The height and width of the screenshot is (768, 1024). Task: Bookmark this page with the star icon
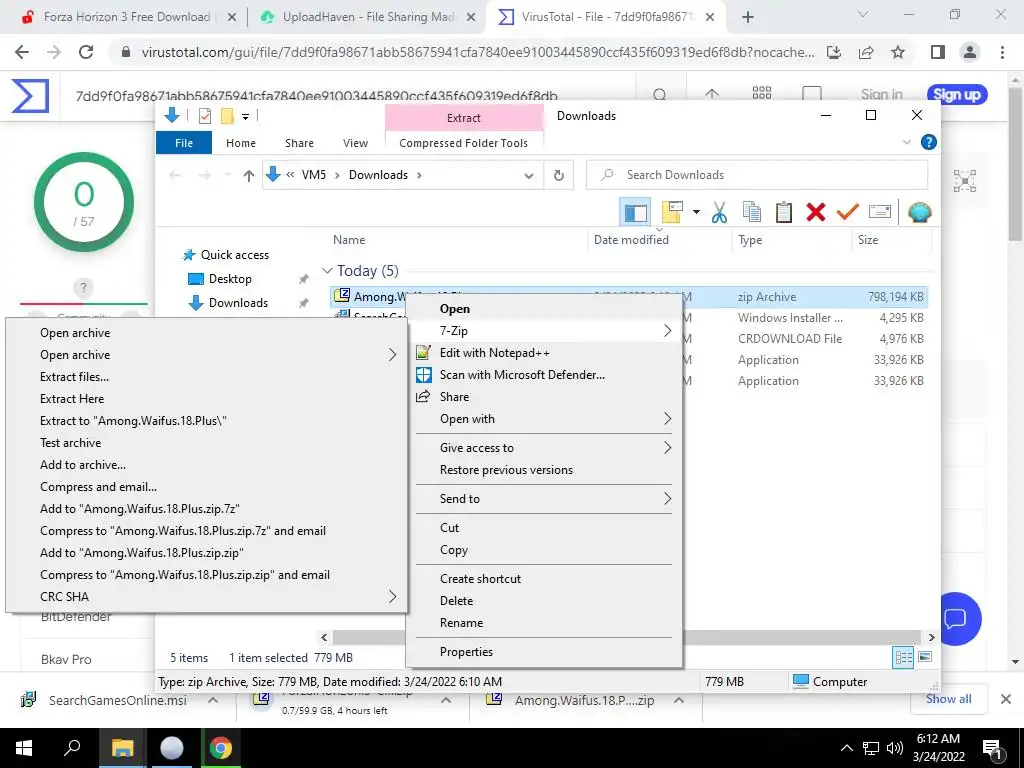click(898, 52)
